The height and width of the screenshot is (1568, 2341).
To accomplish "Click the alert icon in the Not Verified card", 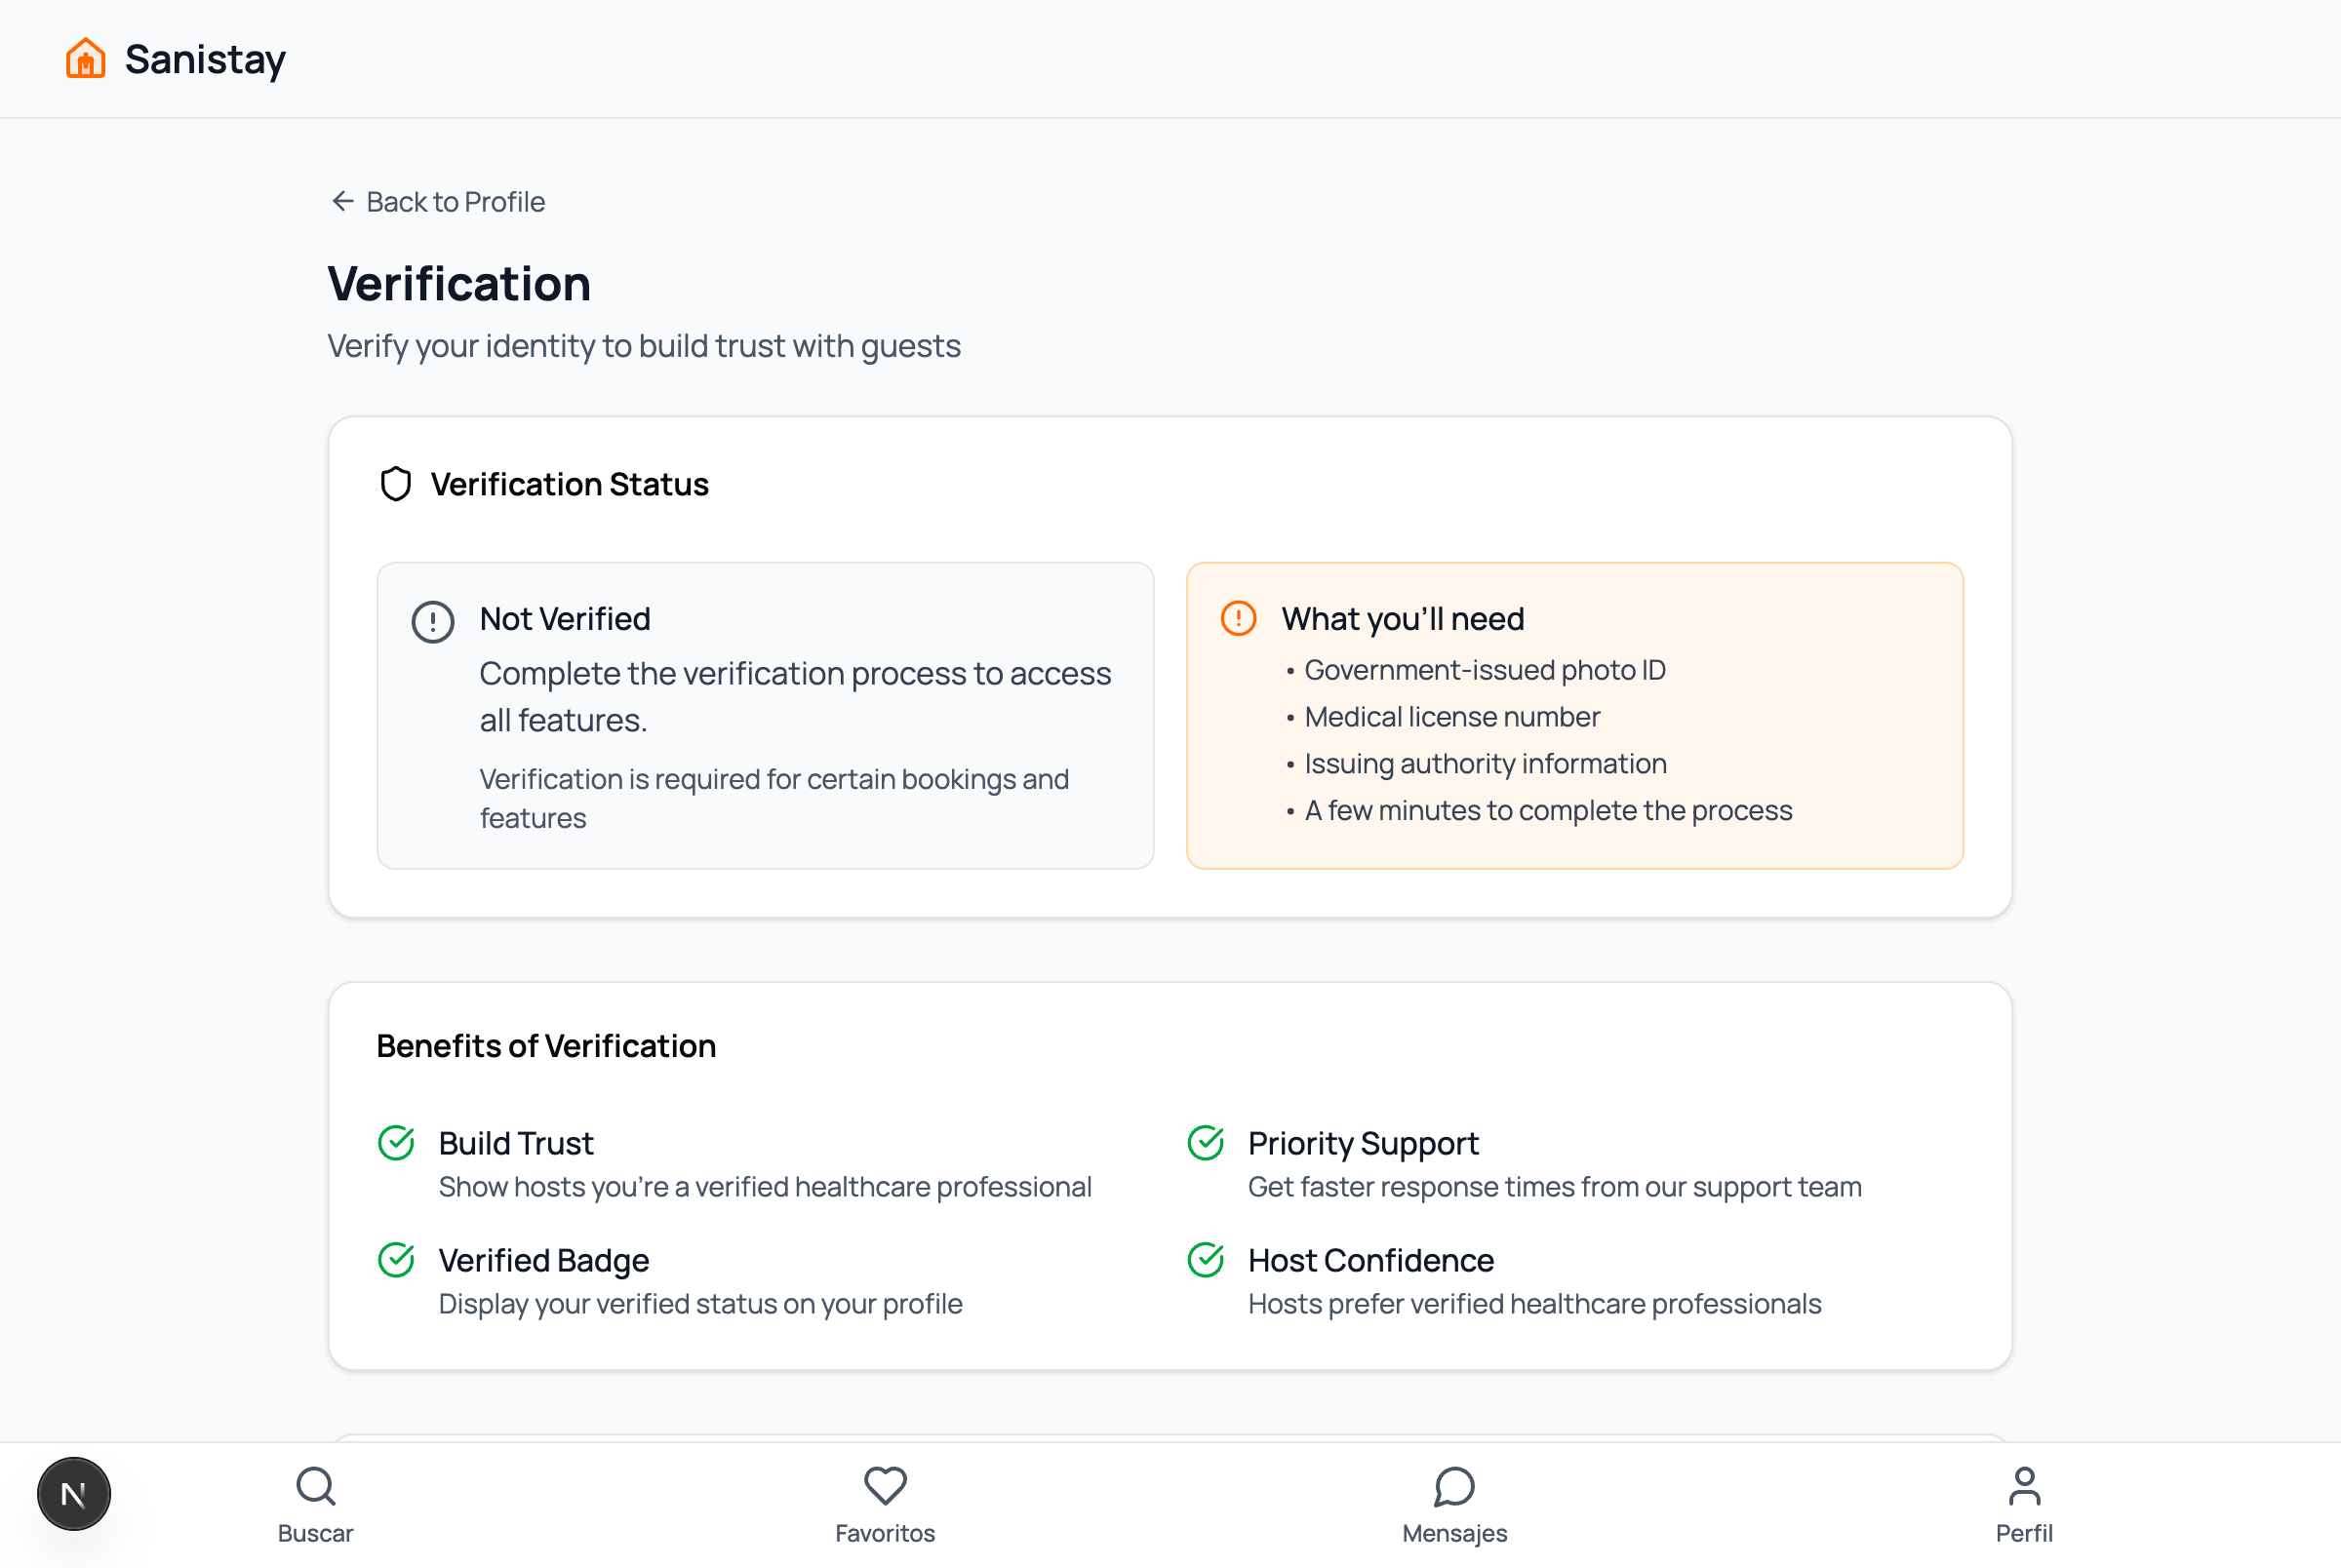I will [432, 621].
